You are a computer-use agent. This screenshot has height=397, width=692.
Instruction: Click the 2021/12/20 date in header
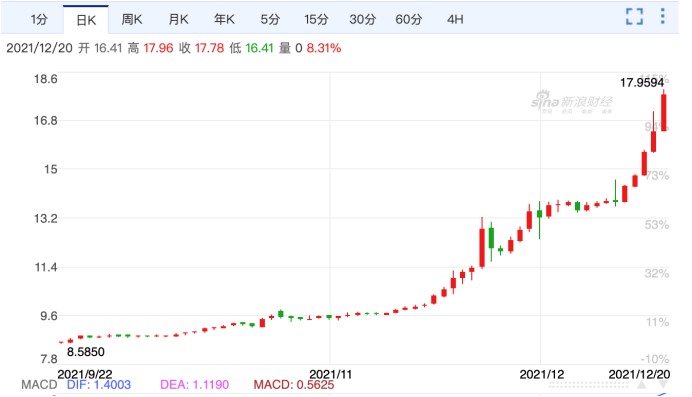[x=39, y=48]
